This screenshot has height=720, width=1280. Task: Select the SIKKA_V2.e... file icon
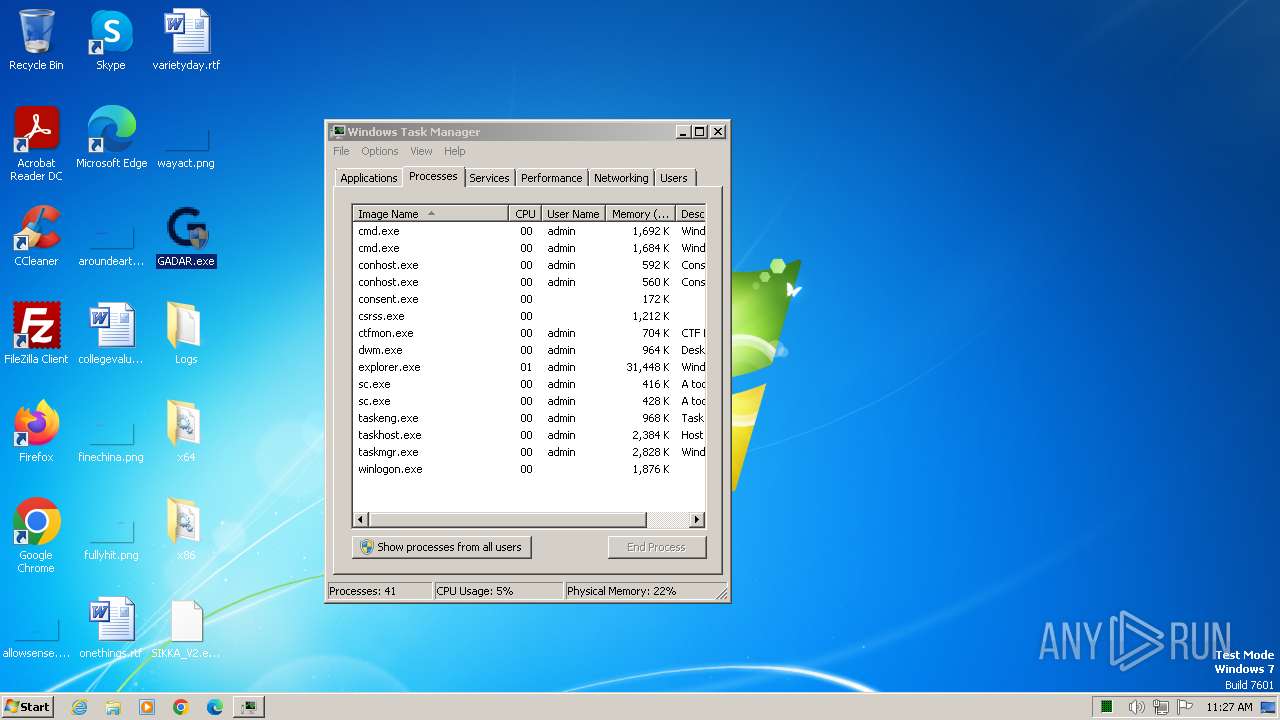coord(186,628)
